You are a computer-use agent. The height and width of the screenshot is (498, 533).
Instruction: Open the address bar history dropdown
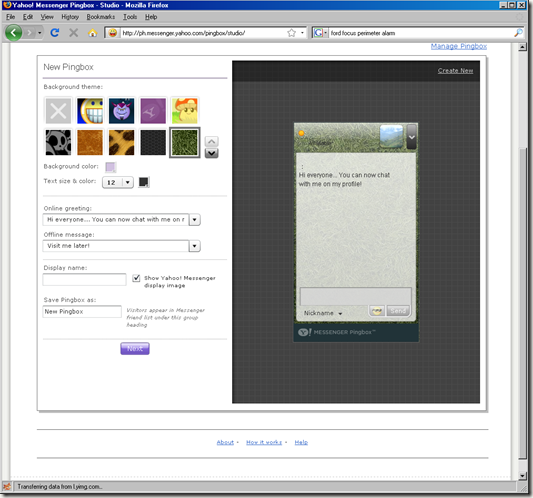tap(302, 33)
